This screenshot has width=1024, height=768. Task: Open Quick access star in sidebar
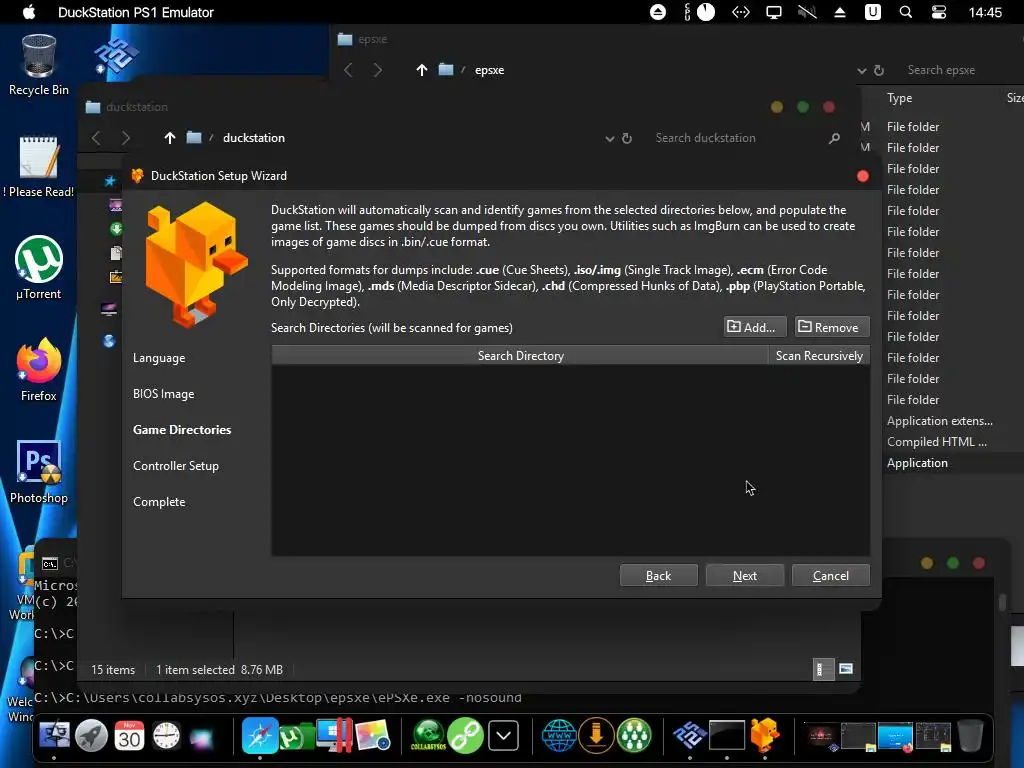tap(110, 180)
